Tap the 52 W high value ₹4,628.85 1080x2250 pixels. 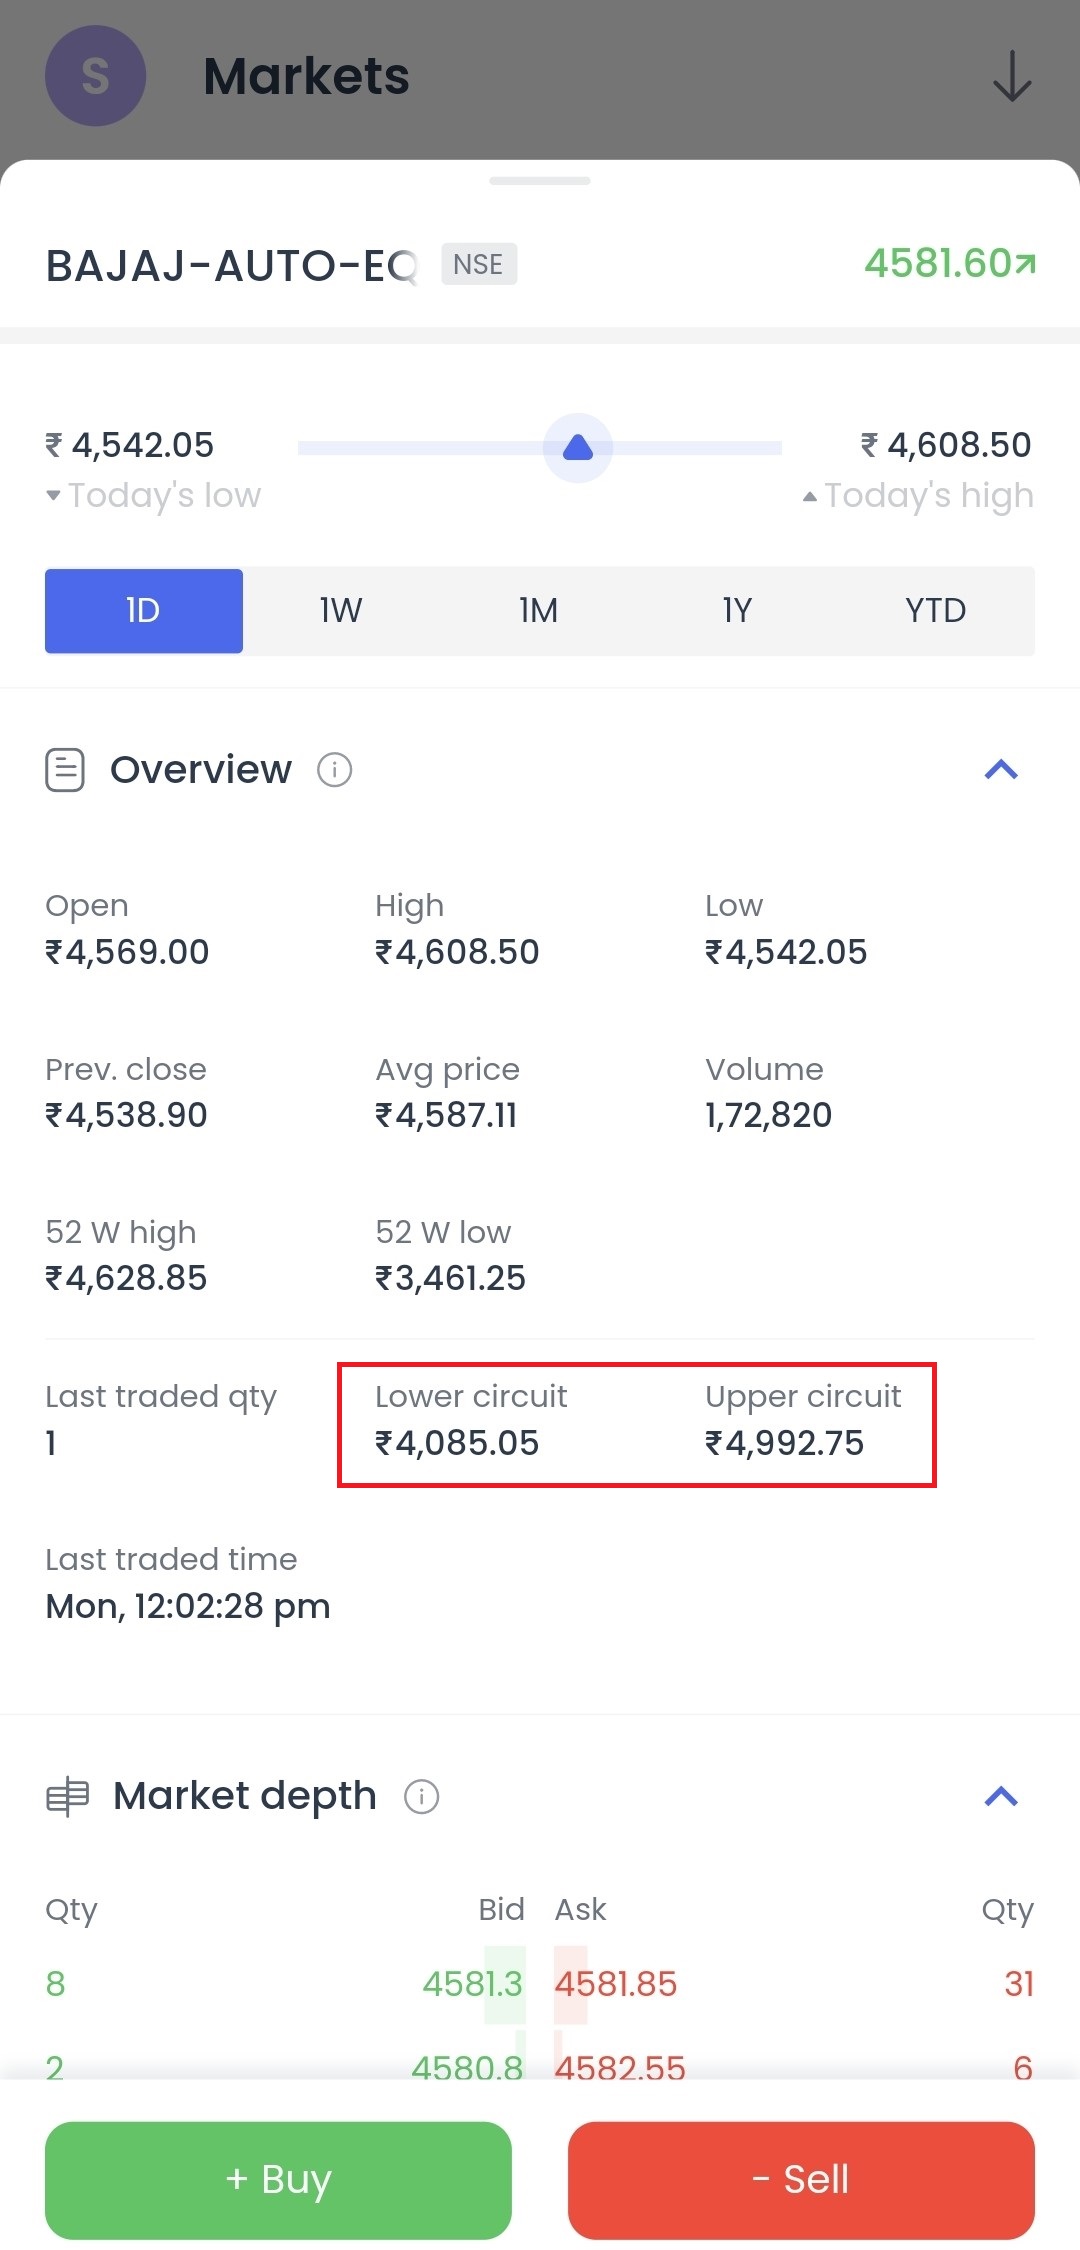pyautogui.click(x=126, y=1278)
